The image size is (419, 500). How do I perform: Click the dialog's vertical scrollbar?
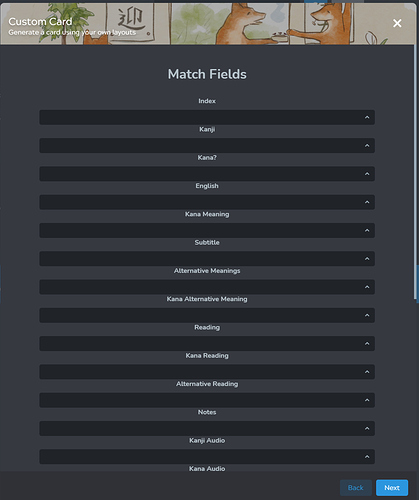coord(415,173)
